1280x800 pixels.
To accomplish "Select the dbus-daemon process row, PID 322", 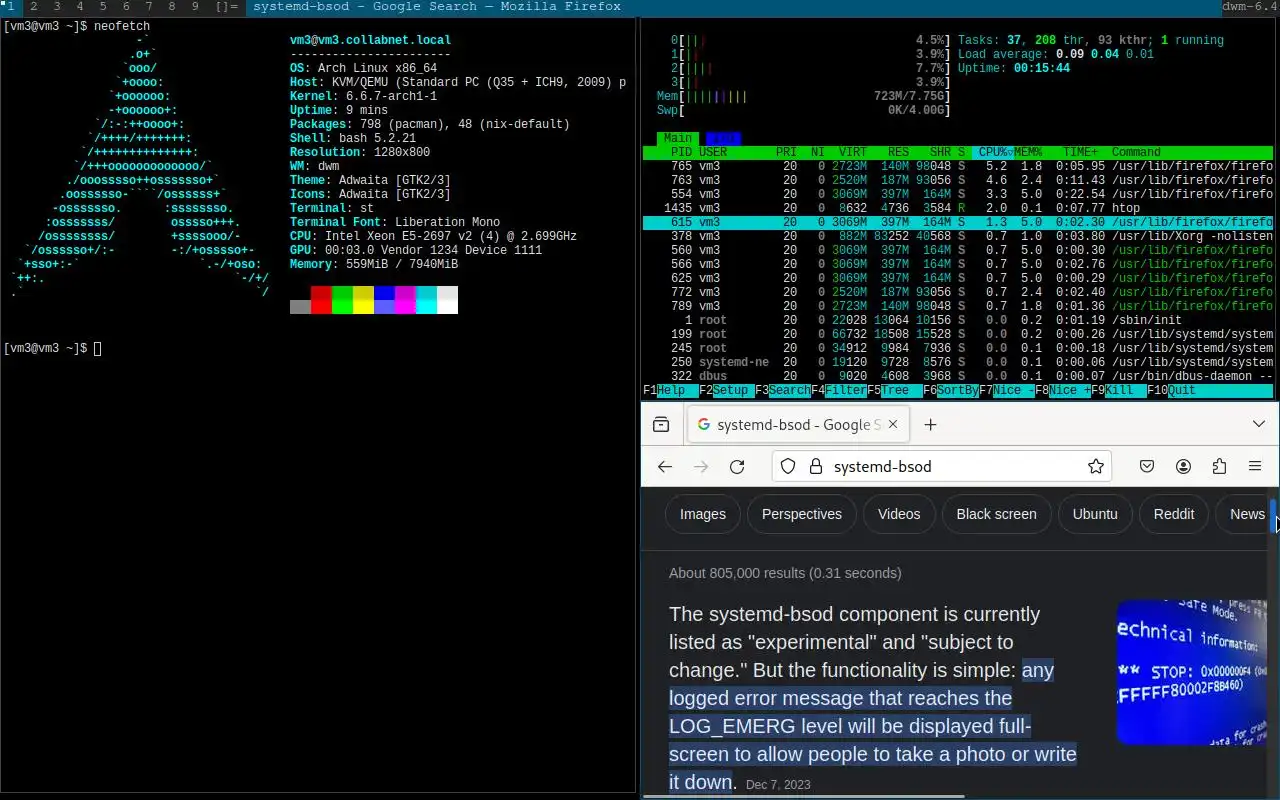I will [x=958, y=376].
